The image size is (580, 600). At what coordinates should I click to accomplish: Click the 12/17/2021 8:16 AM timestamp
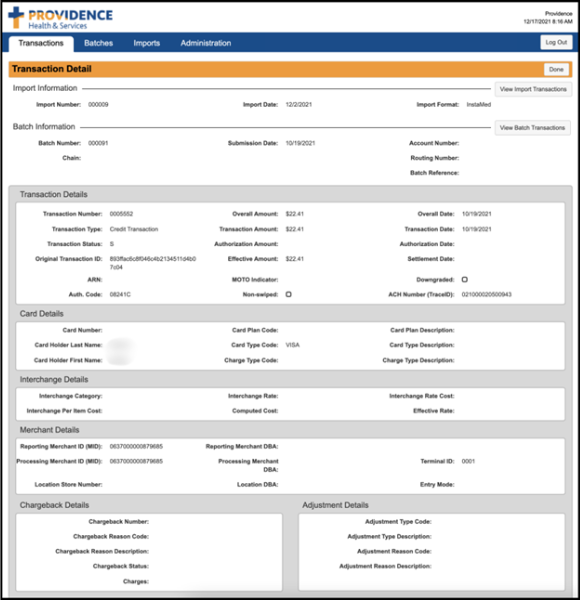(548, 21)
